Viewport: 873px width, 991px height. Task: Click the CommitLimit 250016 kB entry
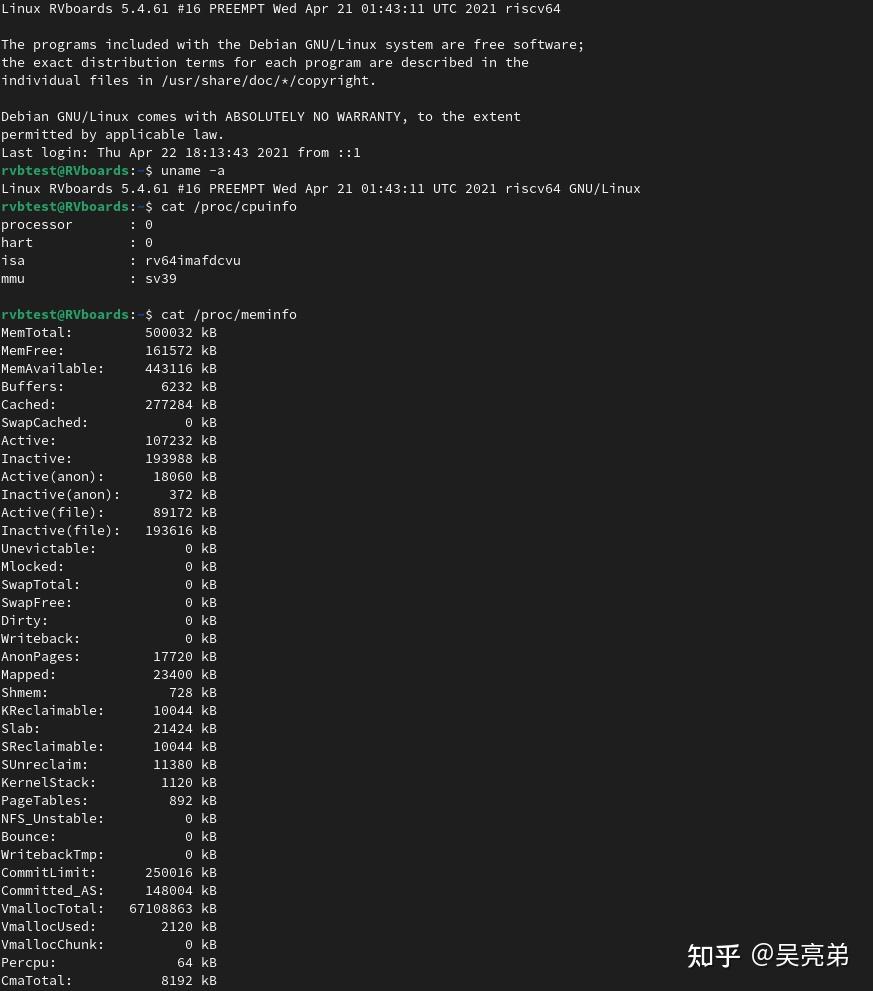tap(110, 872)
